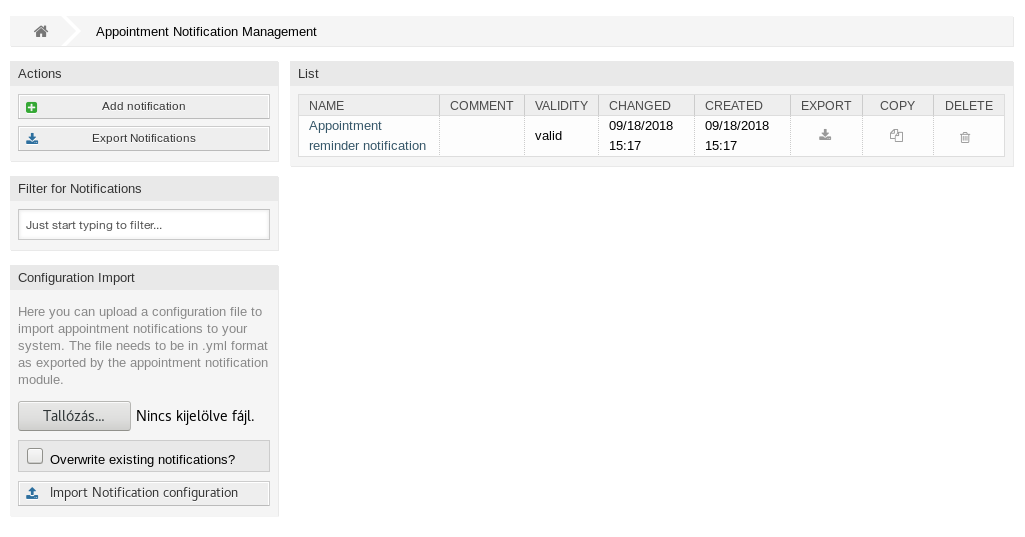The width and height of the screenshot is (1025, 537).
Task: Click the Tallózás file browse button
Action: click(75, 416)
